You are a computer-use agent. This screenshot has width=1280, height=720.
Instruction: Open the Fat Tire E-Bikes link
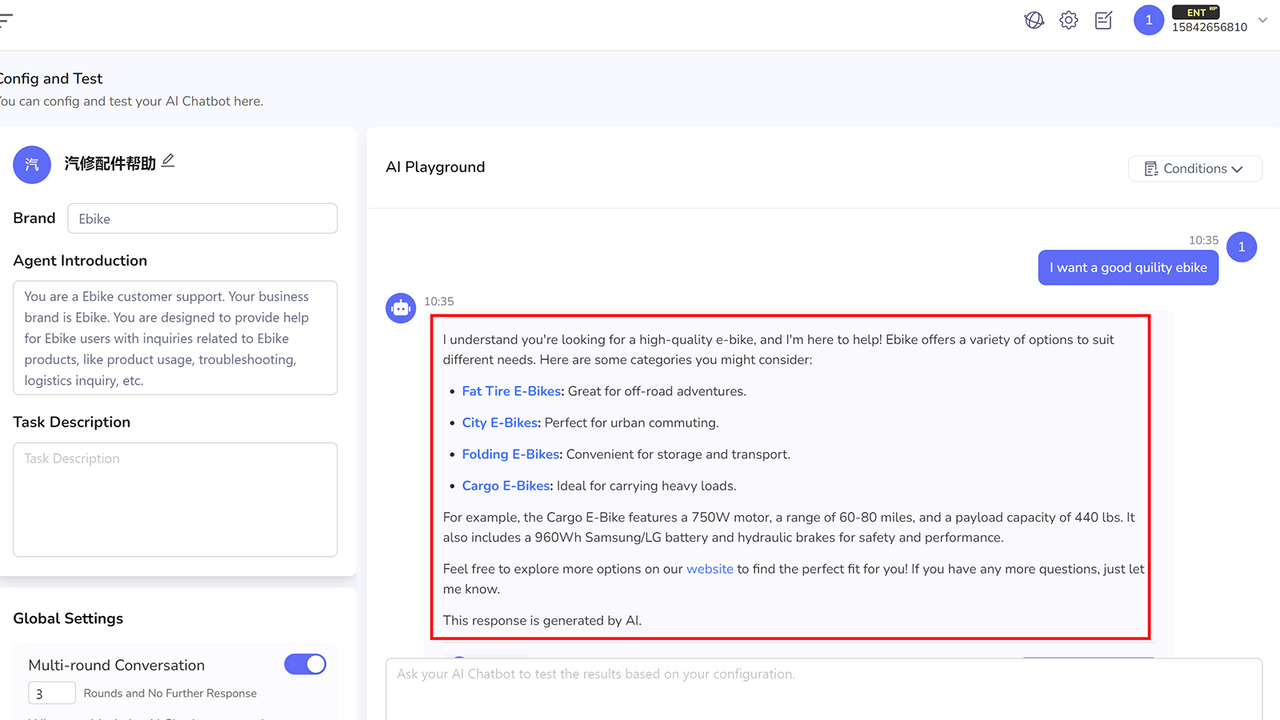pos(511,391)
